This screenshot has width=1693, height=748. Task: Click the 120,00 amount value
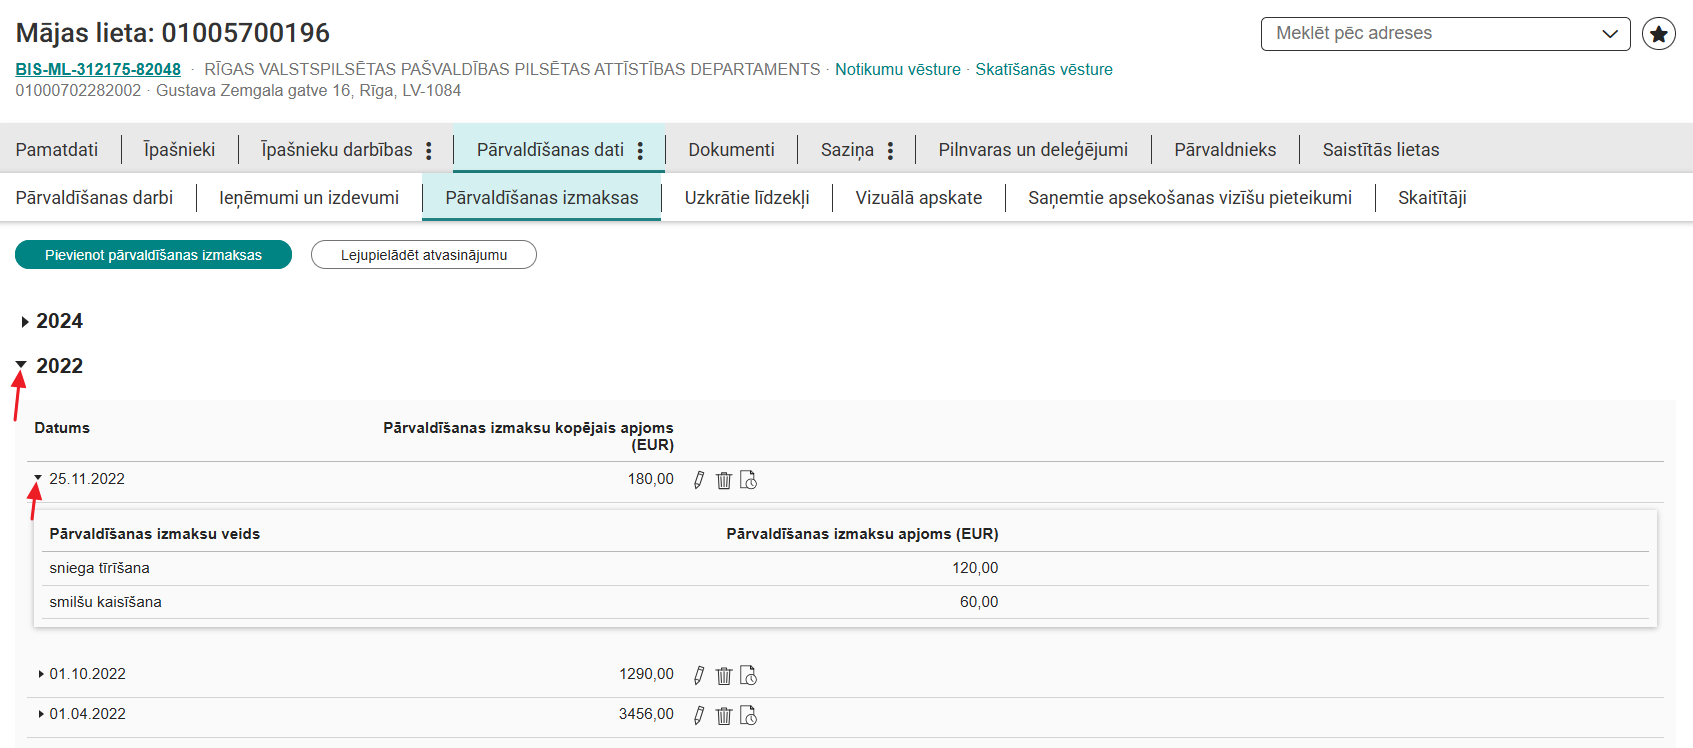(975, 568)
